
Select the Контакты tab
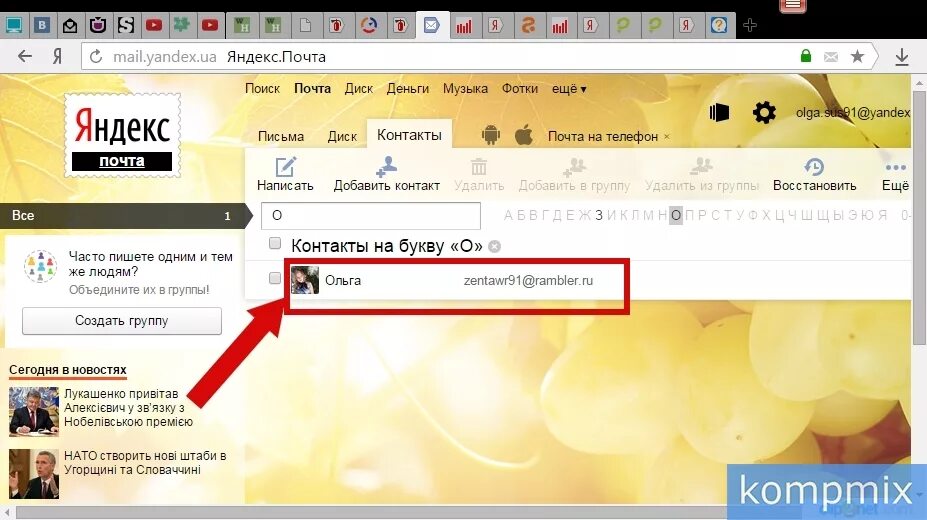pyautogui.click(x=409, y=135)
